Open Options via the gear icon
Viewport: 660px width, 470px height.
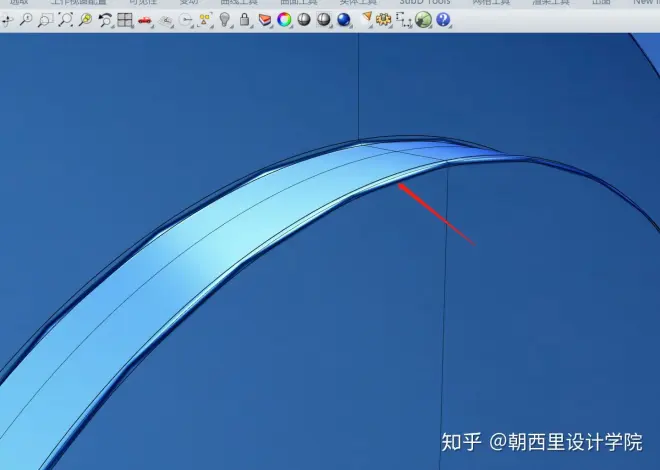[383, 19]
